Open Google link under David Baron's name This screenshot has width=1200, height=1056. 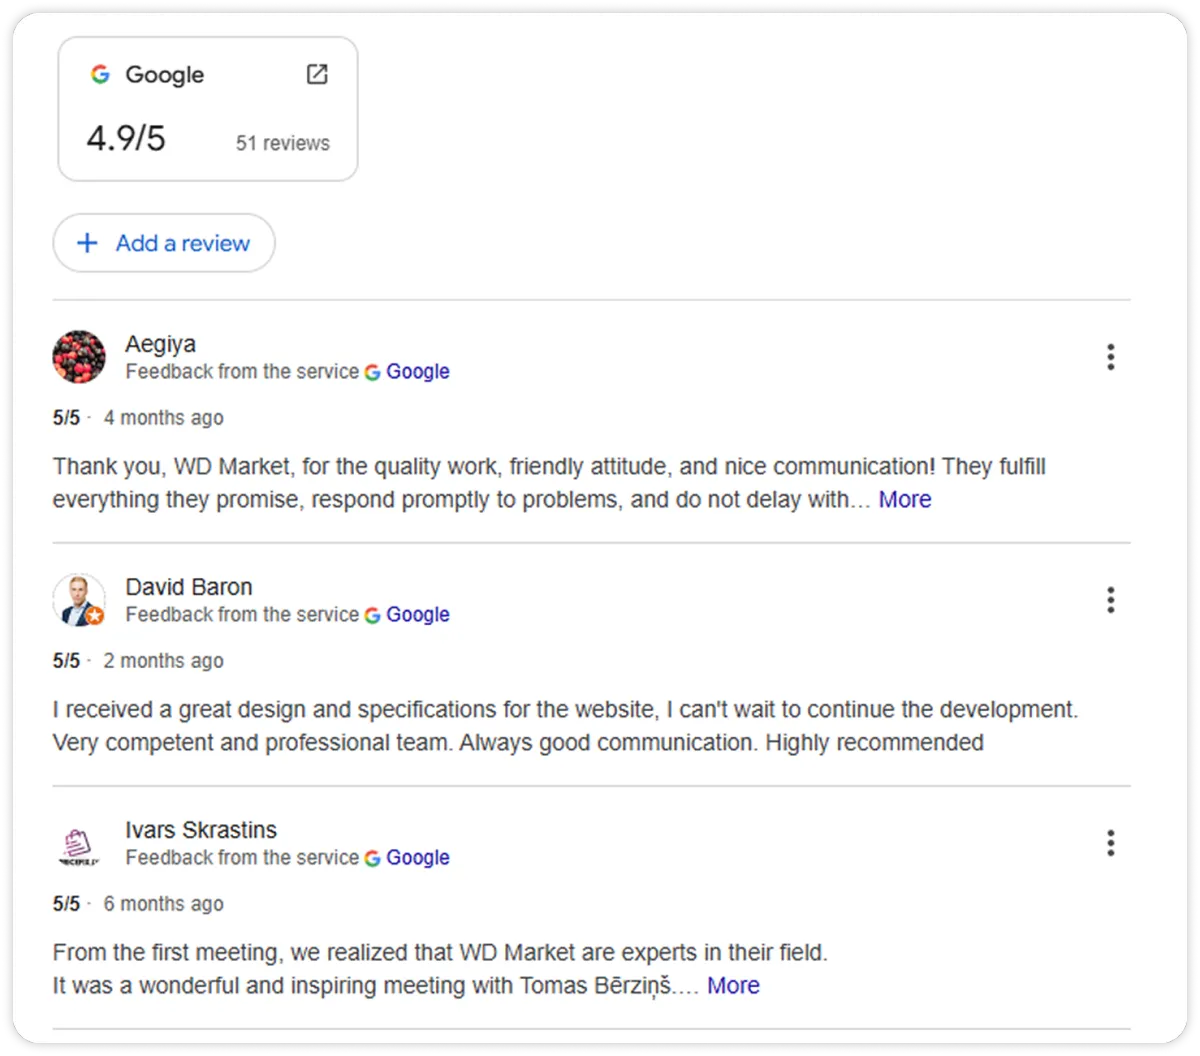418,615
